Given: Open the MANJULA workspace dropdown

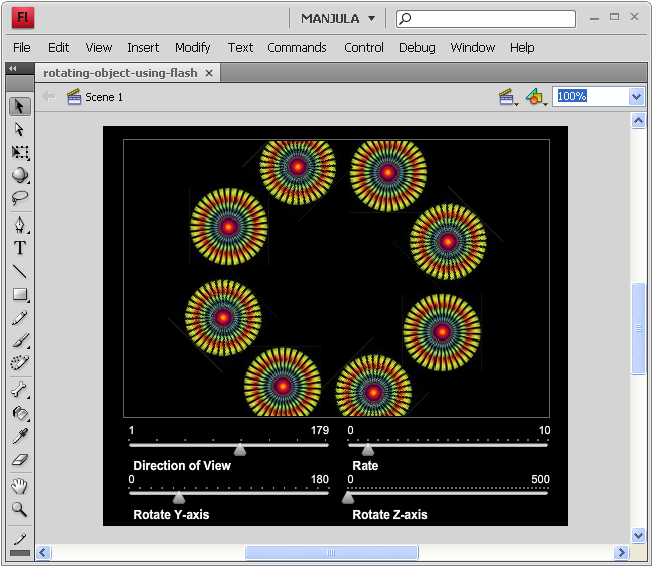Looking at the screenshot, I should [338, 18].
